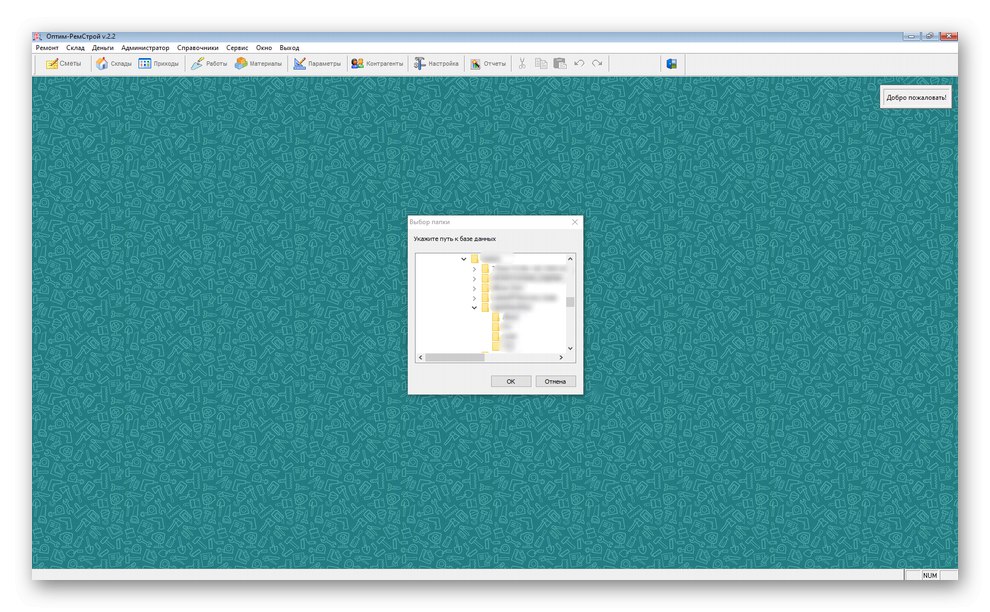Close the Оптим-РемСтрой main window
Viewport: 990px width, 612px height.
[948, 37]
